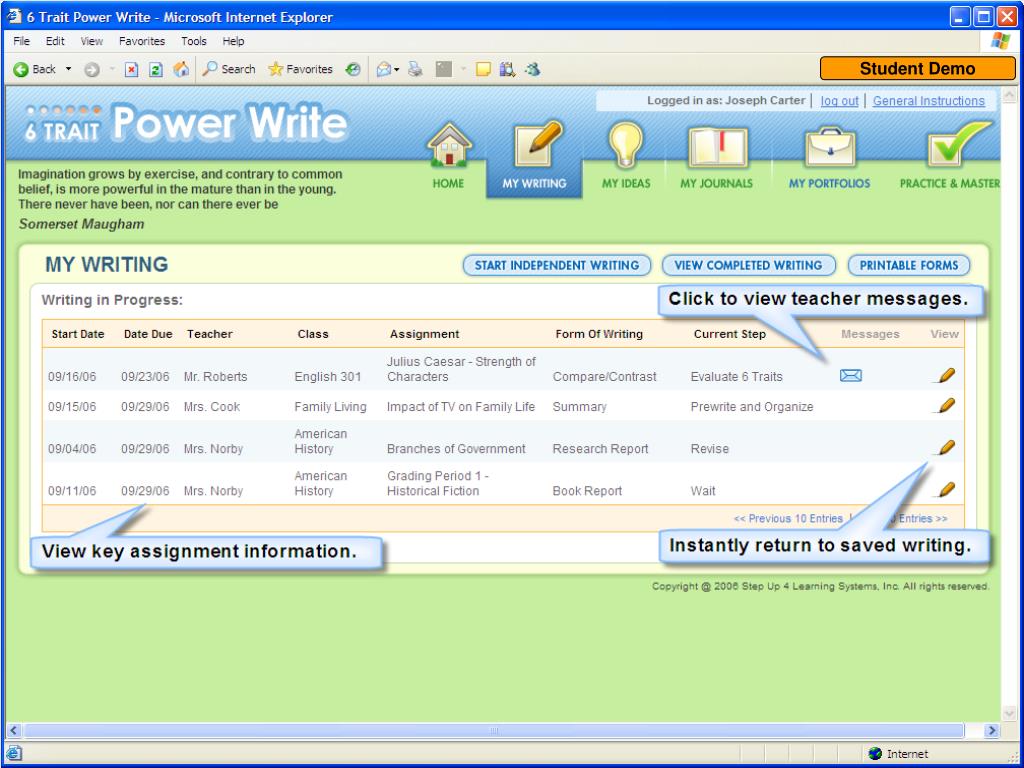The width and height of the screenshot is (1024, 768).
Task: Select 'Branches of Government' assignment text
Action: point(456,449)
